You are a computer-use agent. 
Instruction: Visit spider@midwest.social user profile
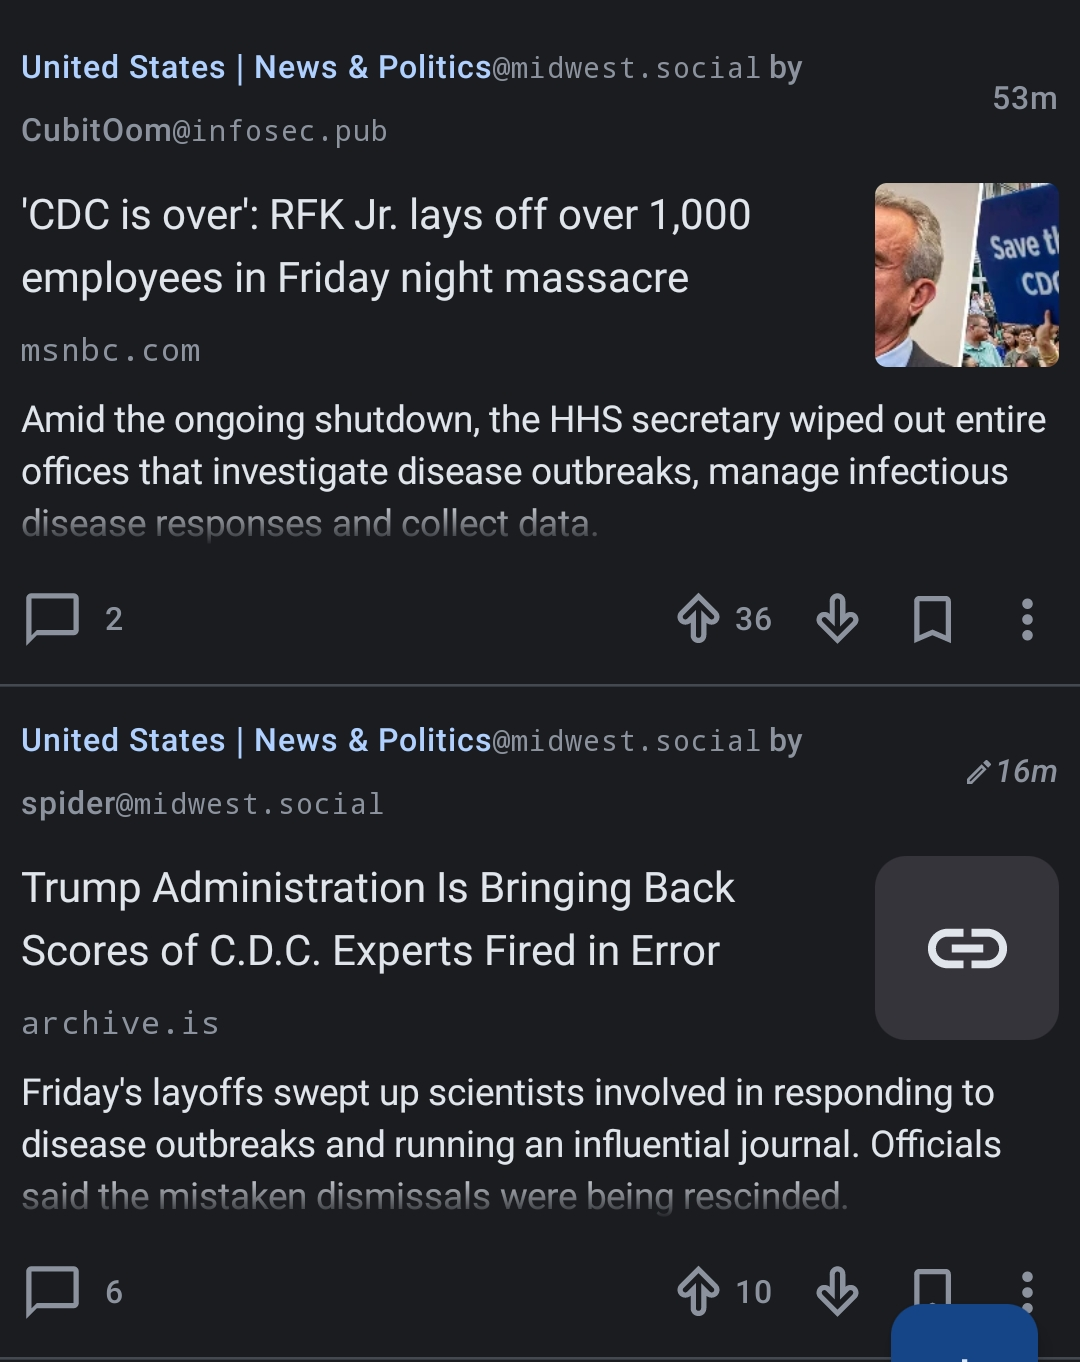202,804
